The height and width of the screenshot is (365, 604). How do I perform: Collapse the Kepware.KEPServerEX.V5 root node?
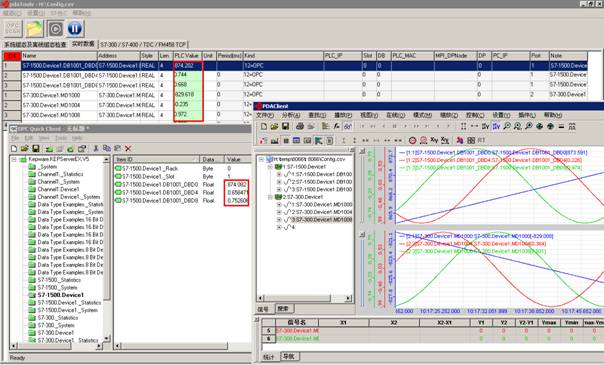point(14,159)
